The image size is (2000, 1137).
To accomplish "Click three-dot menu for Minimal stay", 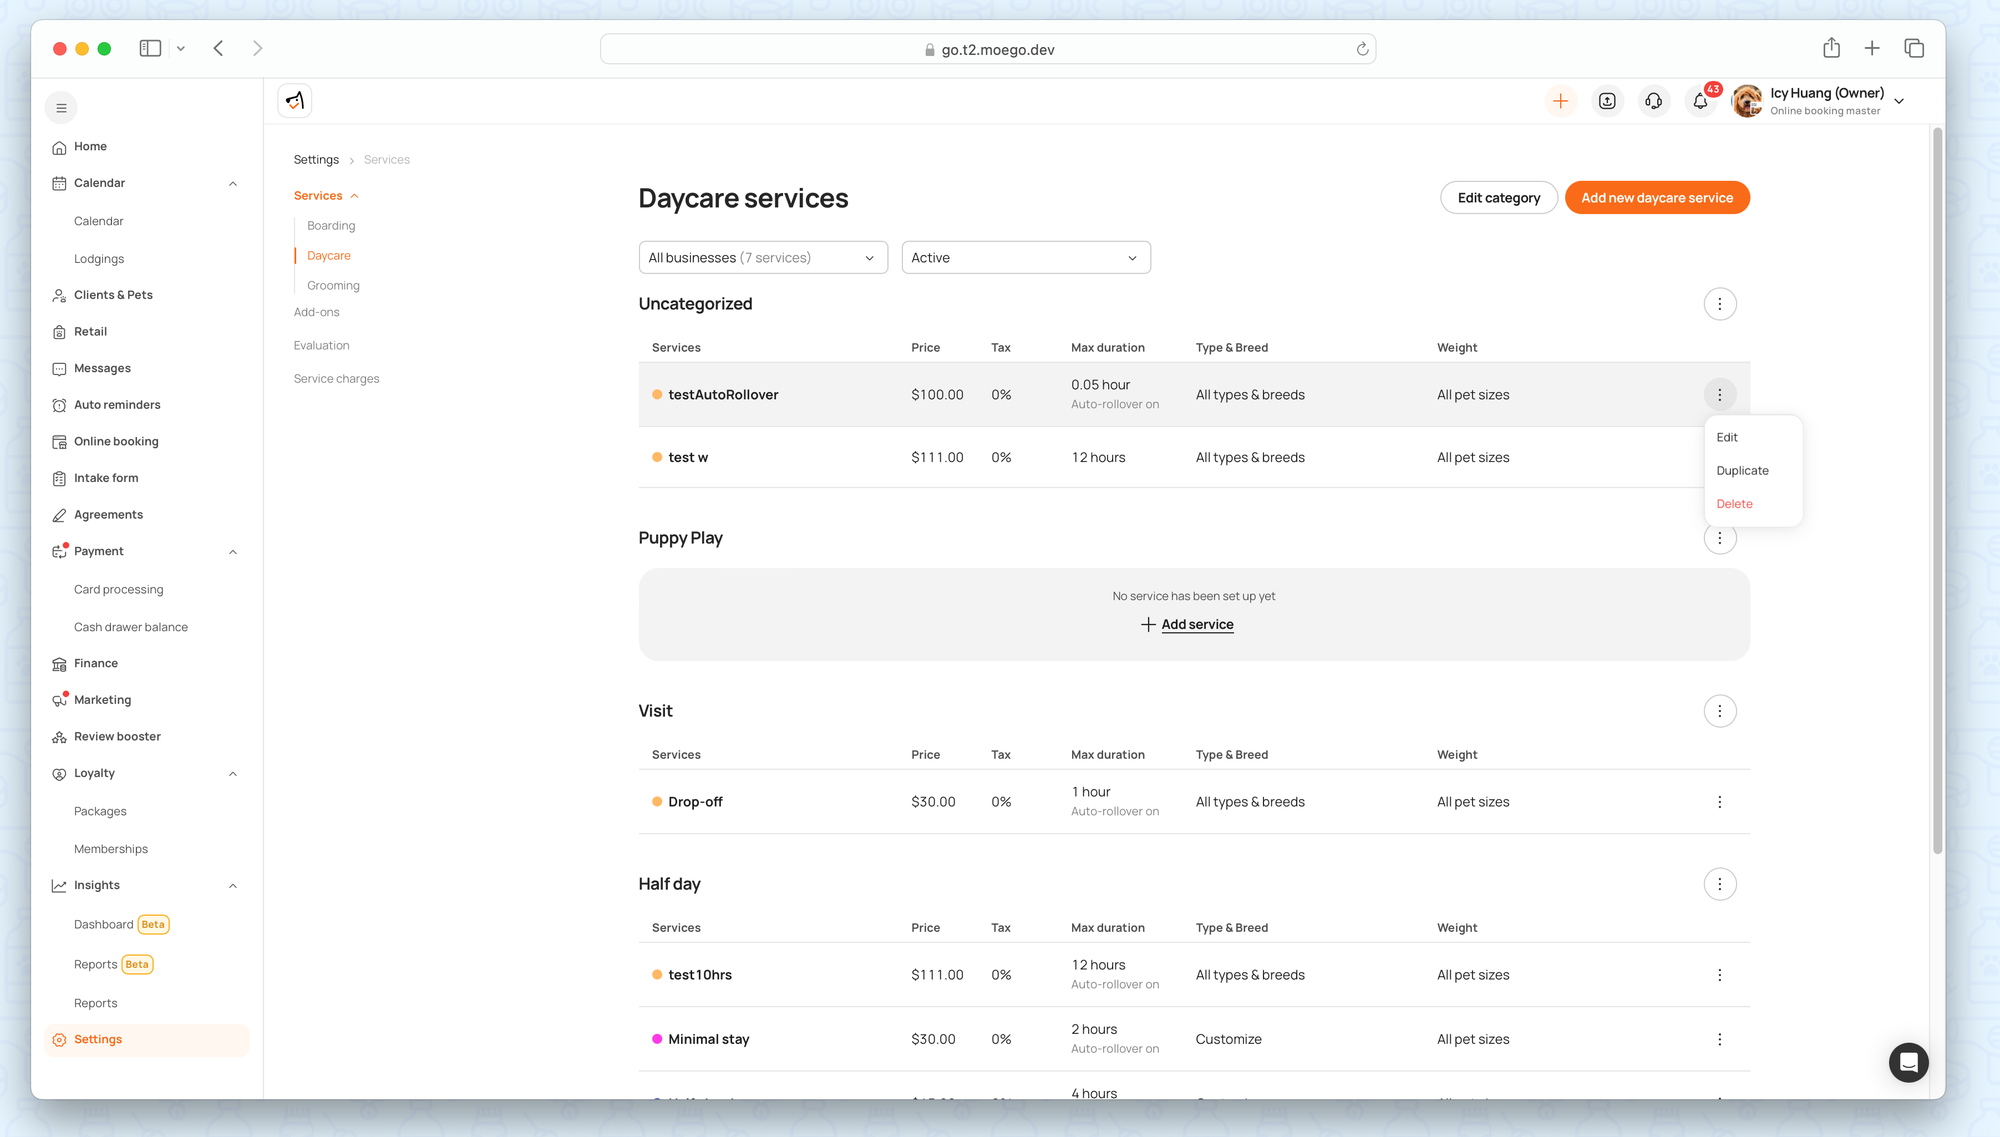I will (x=1719, y=1040).
